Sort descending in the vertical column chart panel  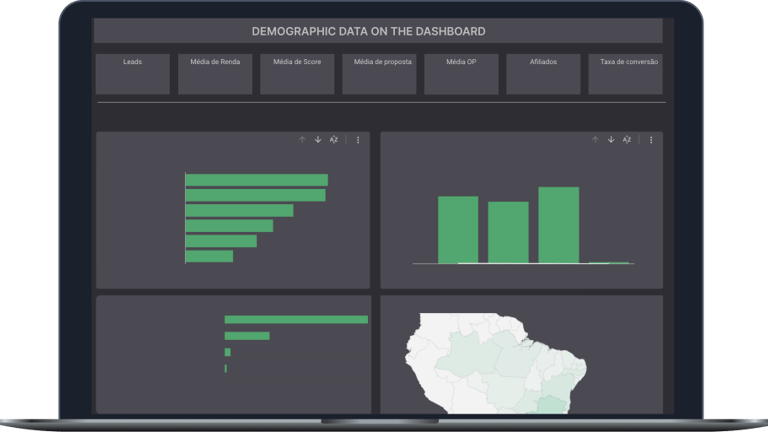point(611,140)
